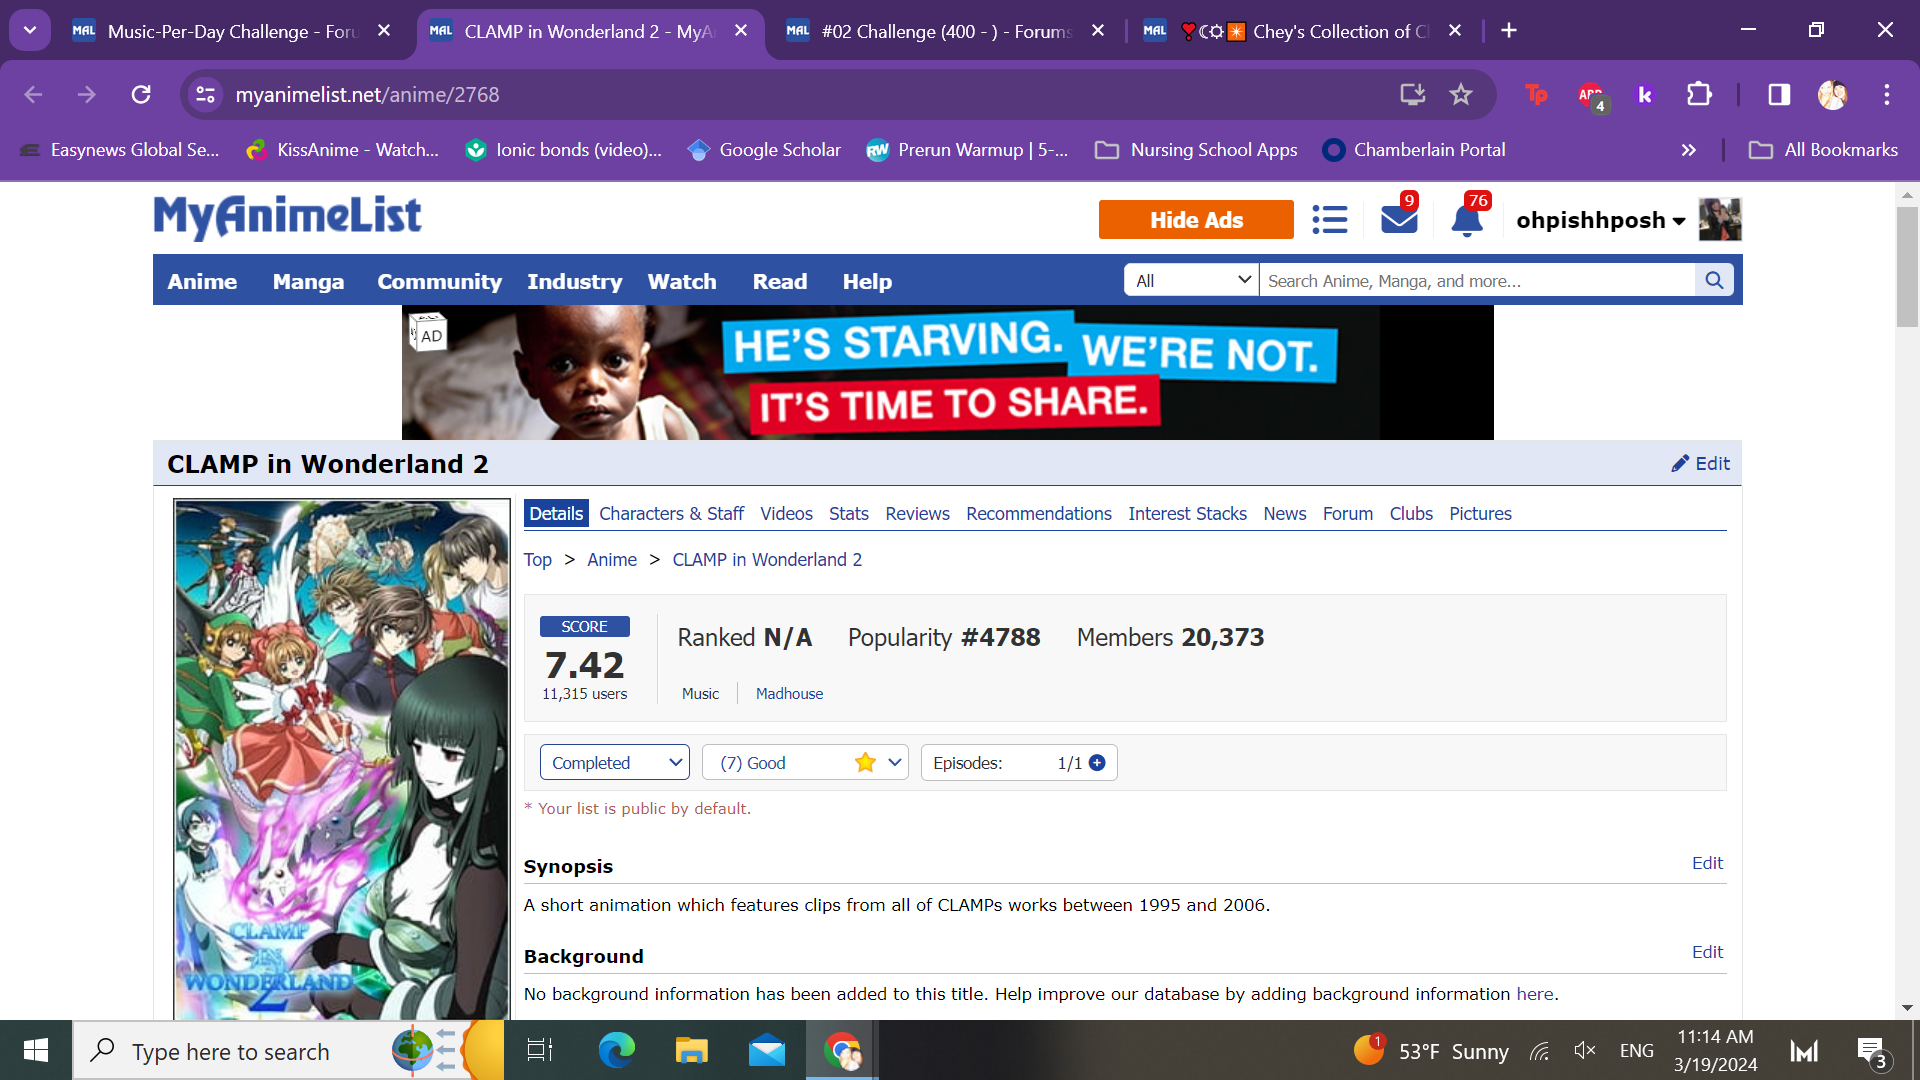Expand ohpishhposh profile menu

1600,220
